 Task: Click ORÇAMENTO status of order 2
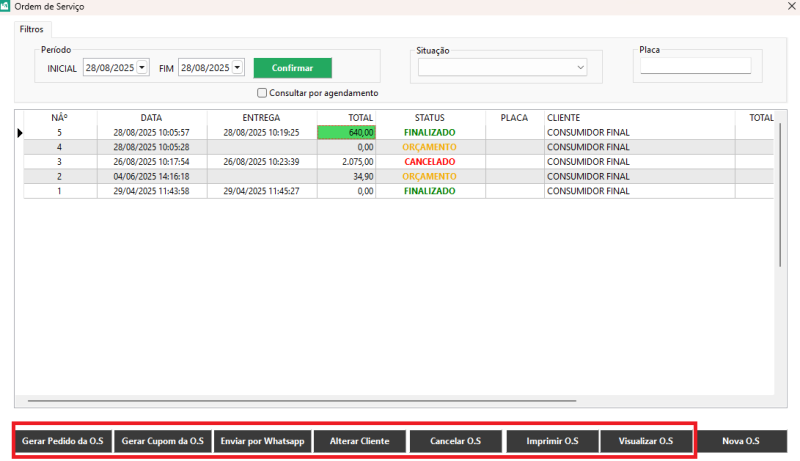[430, 176]
